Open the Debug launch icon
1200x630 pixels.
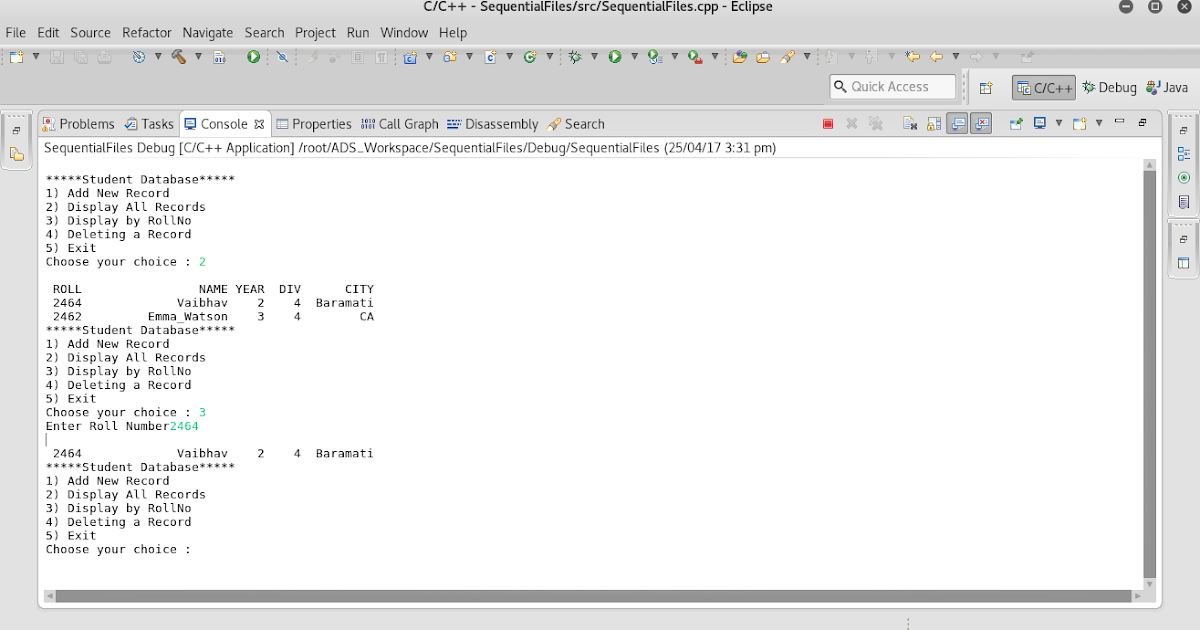[x=575, y=57]
